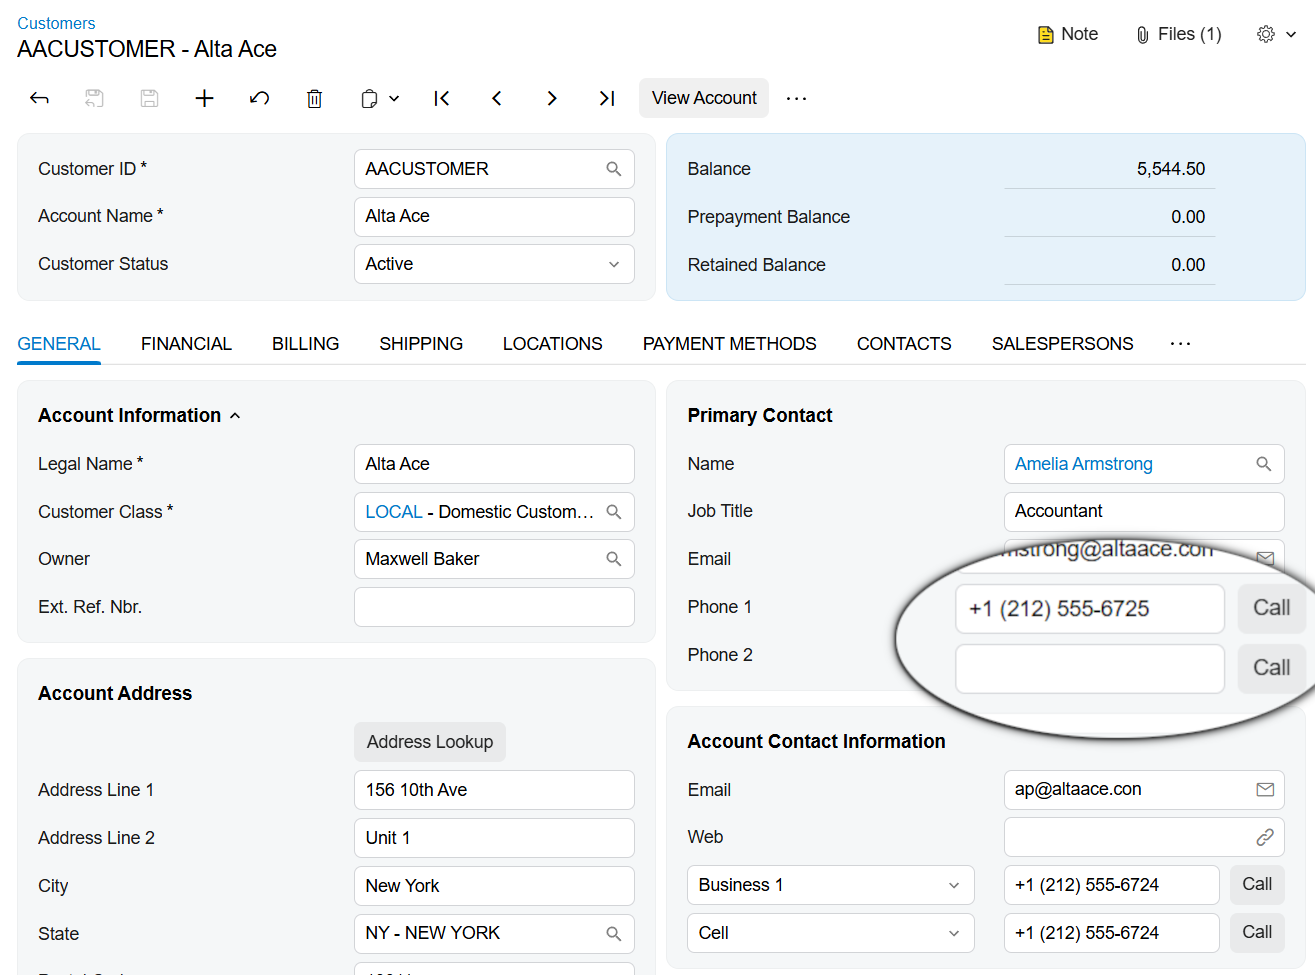Open the settings gear menu
Screen dimensions: 1315x975
coord(1276,34)
